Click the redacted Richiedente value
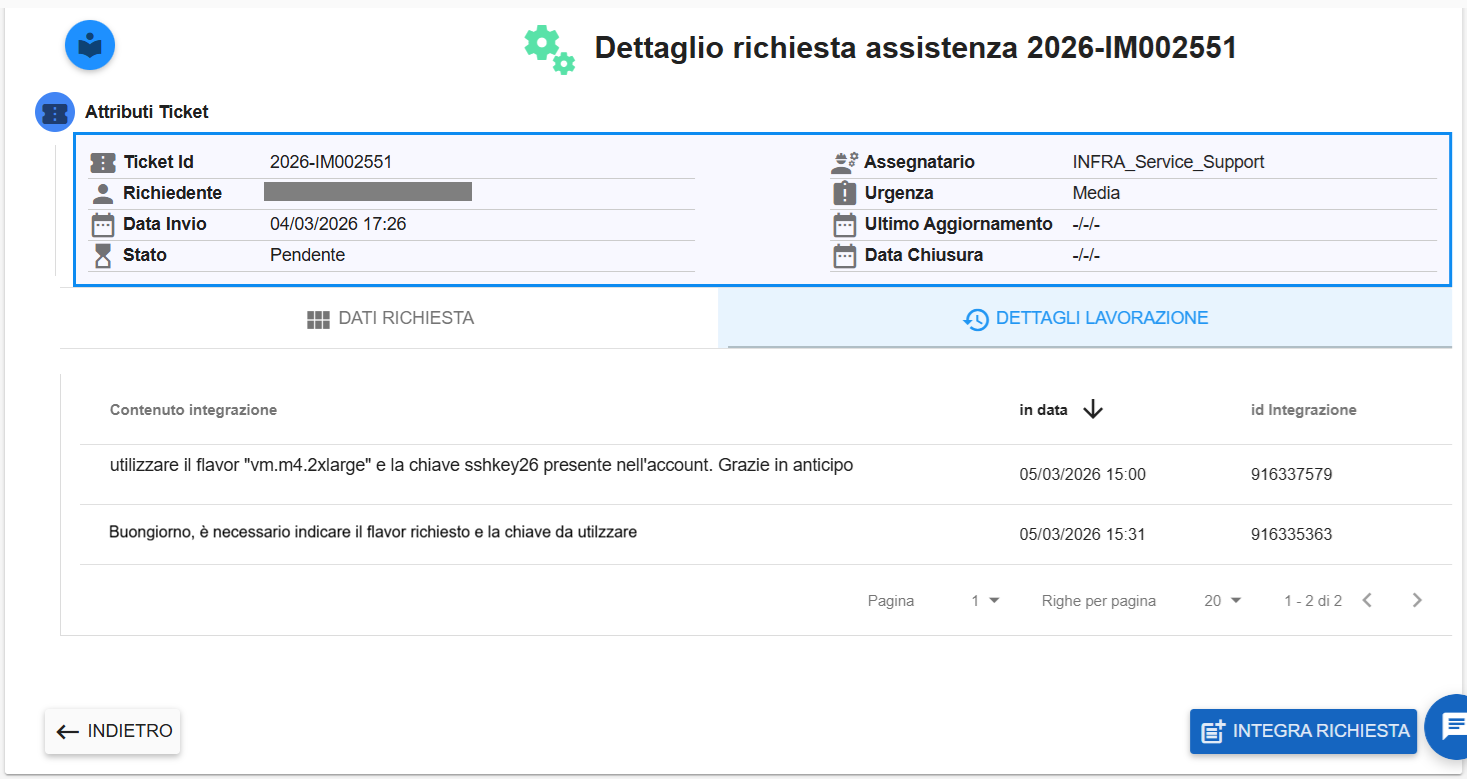The width and height of the screenshot is (1467, 779). [x=368, y=192]
